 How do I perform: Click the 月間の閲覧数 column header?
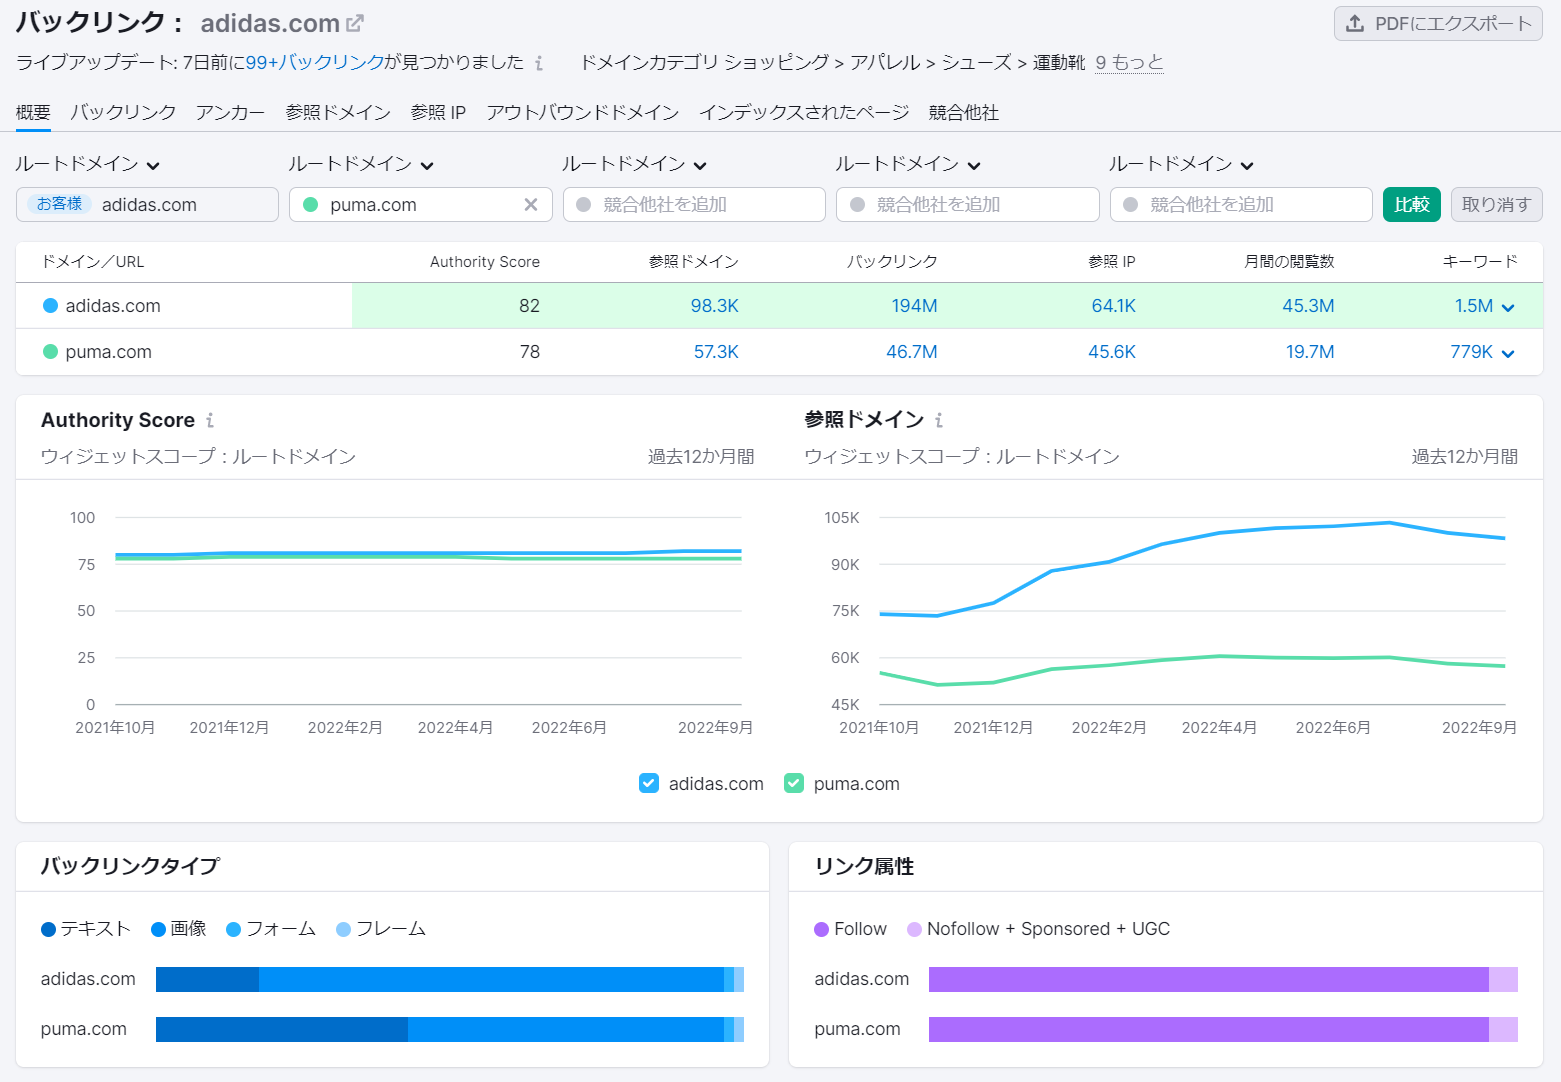[1289, 261]
